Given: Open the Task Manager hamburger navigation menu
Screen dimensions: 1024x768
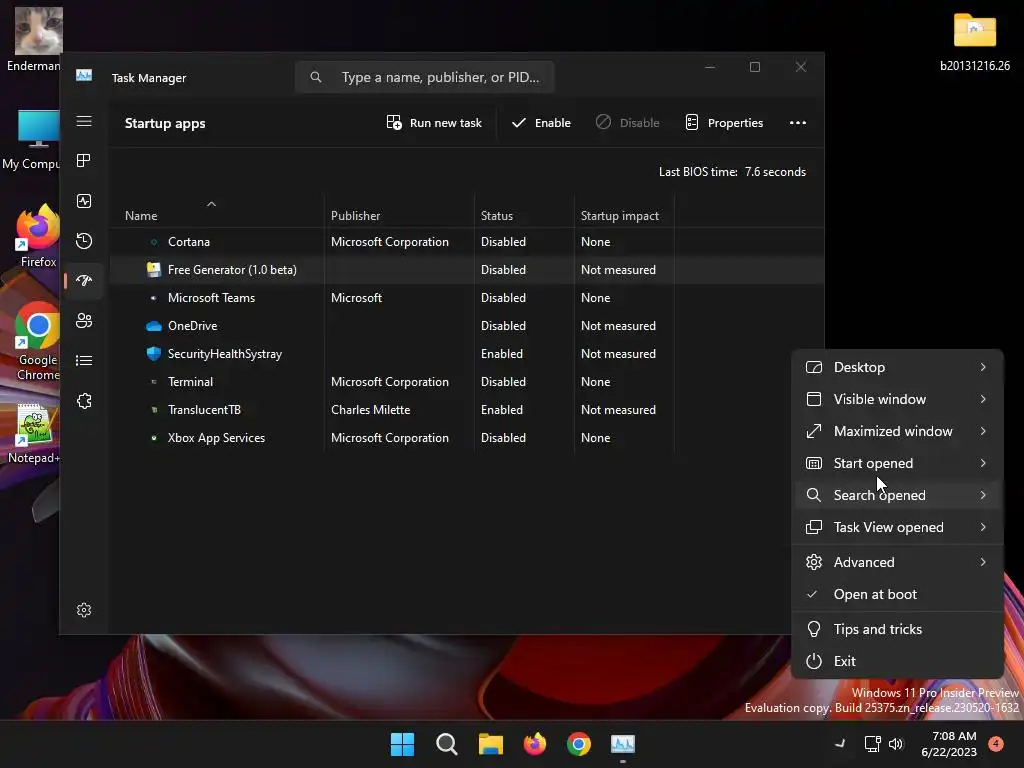Looking at the screenshot, I should 84,121.
